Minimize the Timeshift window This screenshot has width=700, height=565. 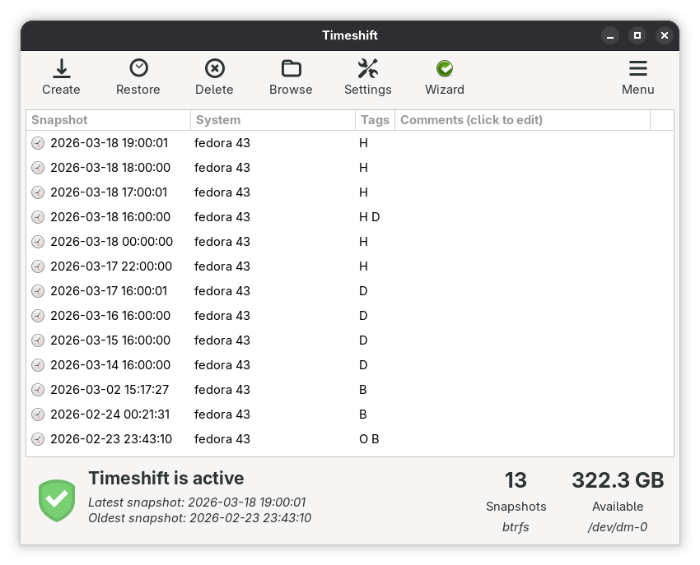pos(610,35)
